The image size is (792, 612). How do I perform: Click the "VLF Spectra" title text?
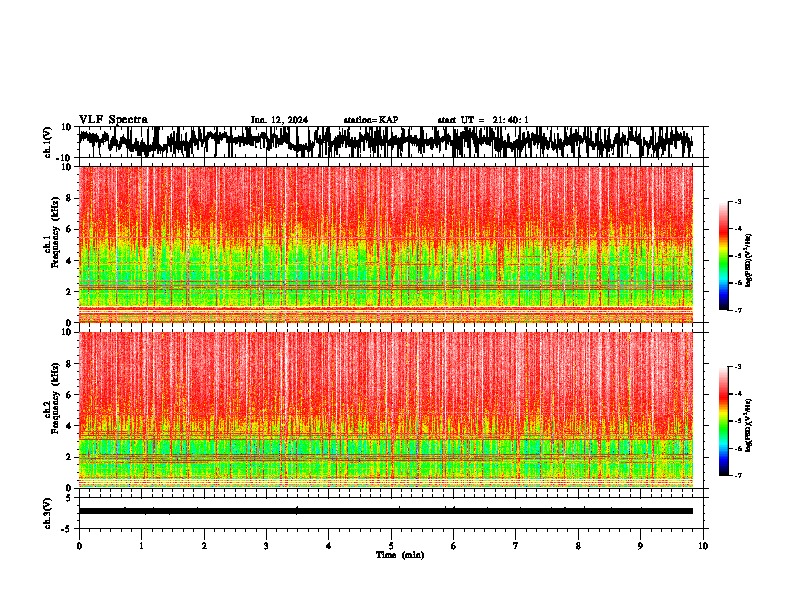tap(113, 120)
